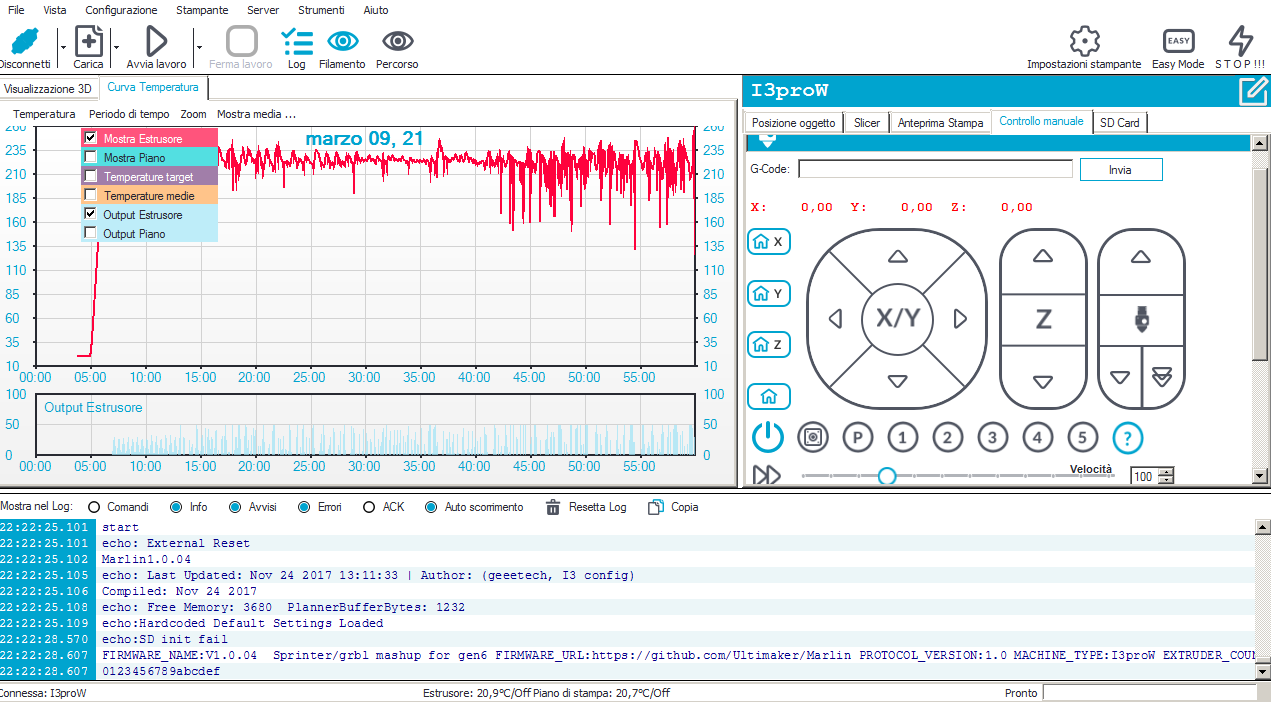Open the dropdown arrow beside Carica
The image size is (1271, 702).
116,47
